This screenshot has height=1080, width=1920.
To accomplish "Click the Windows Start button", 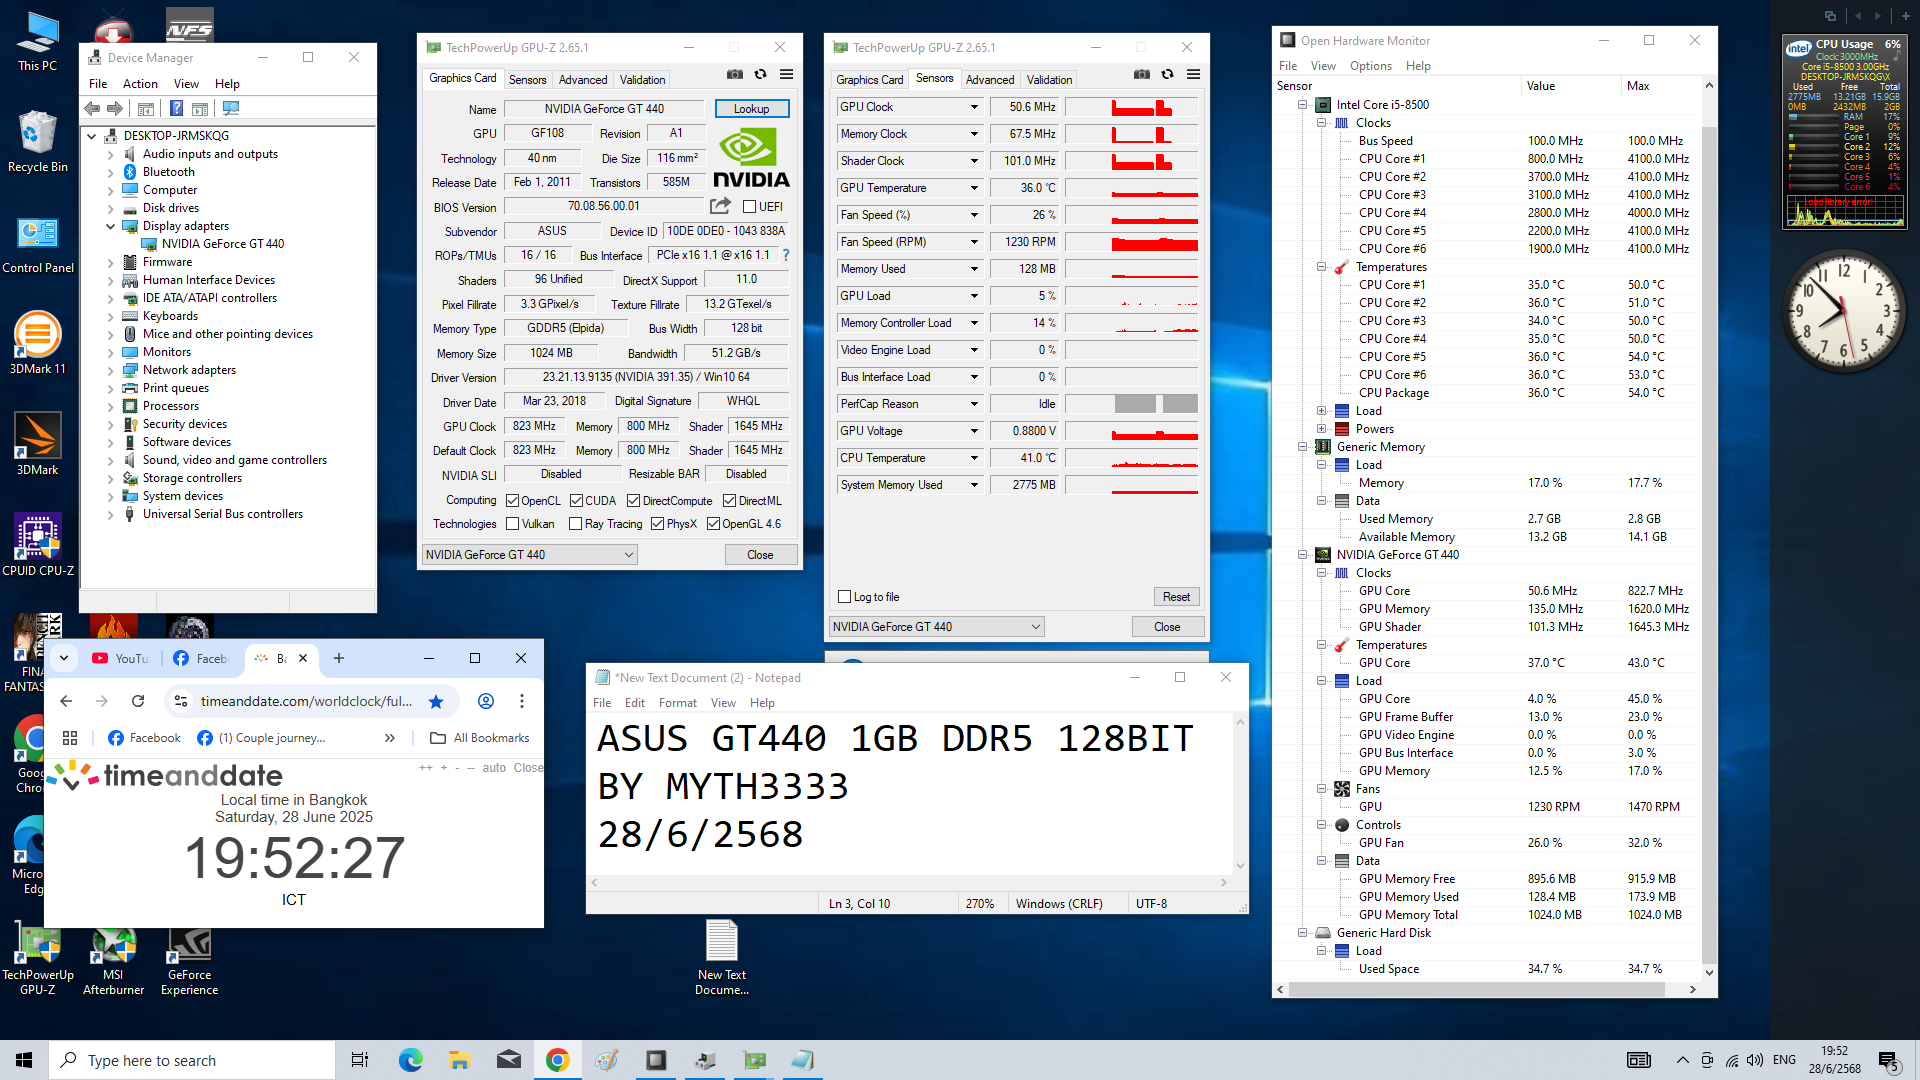I will (x=24, y=1060).
